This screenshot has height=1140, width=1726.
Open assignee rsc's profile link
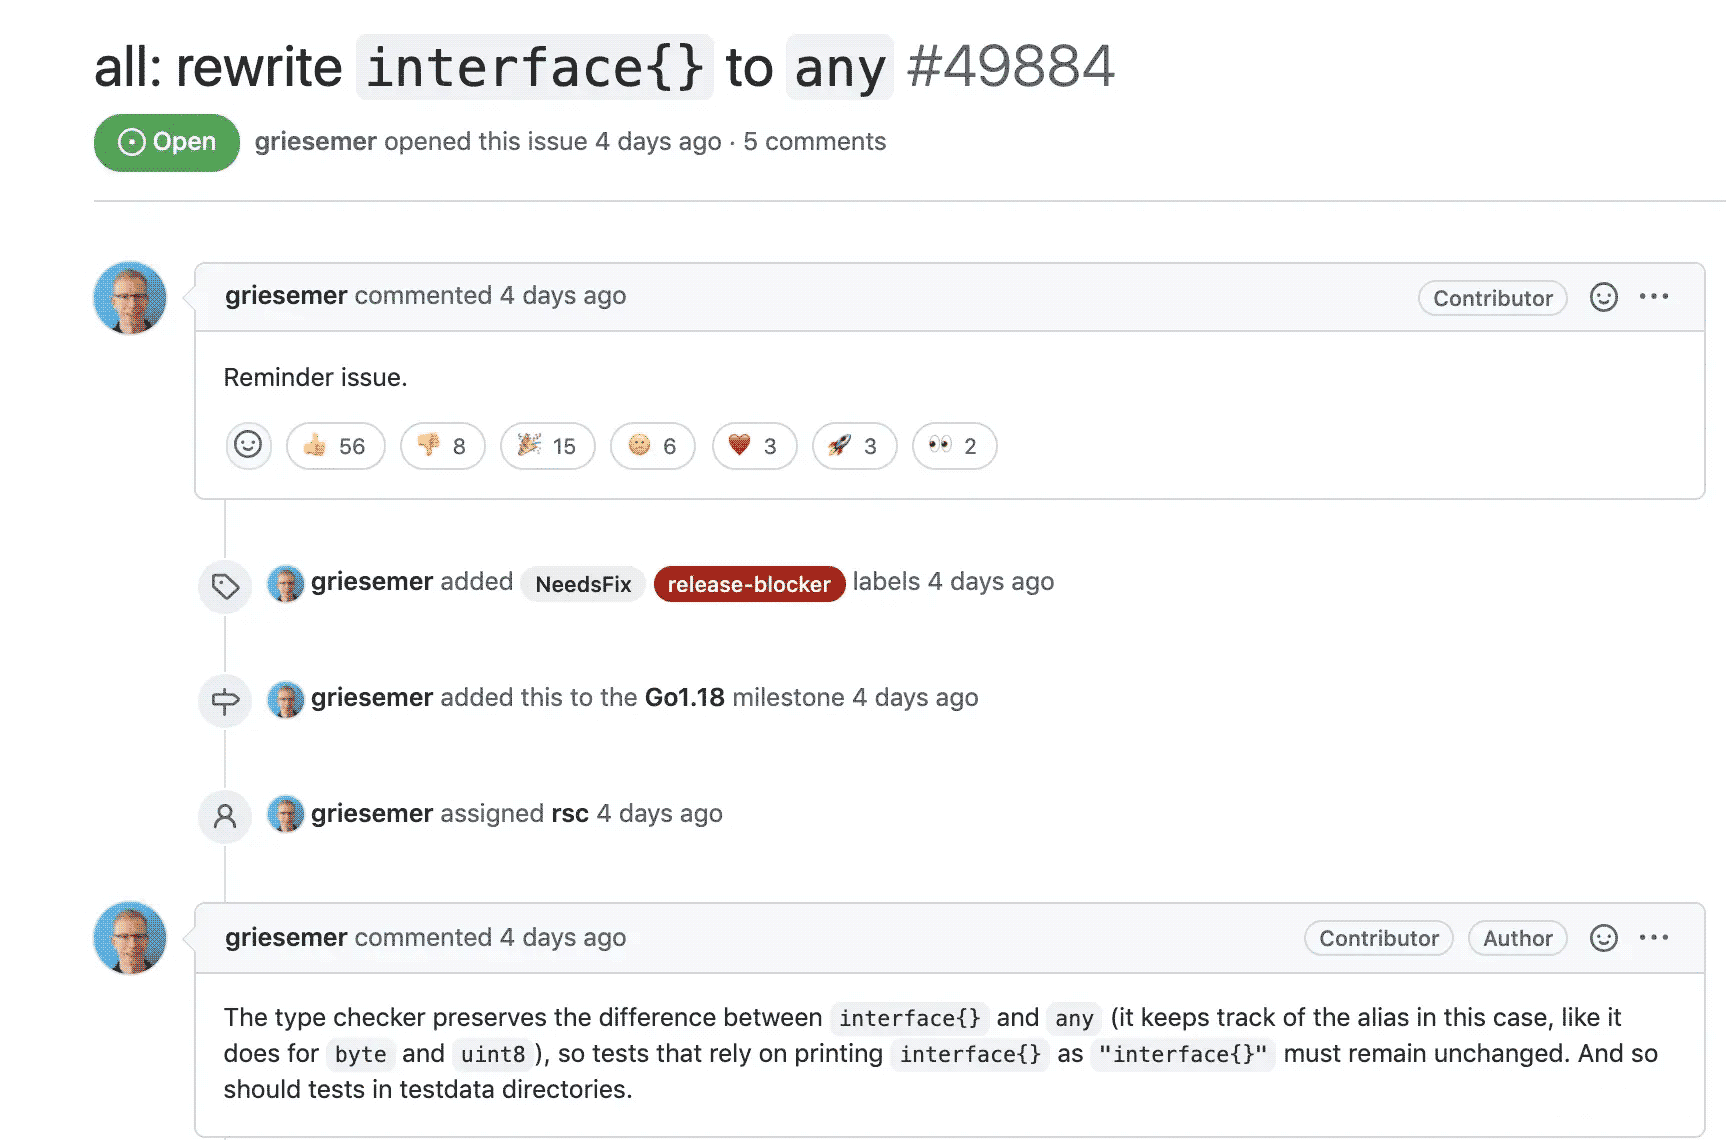coord(569,814)
